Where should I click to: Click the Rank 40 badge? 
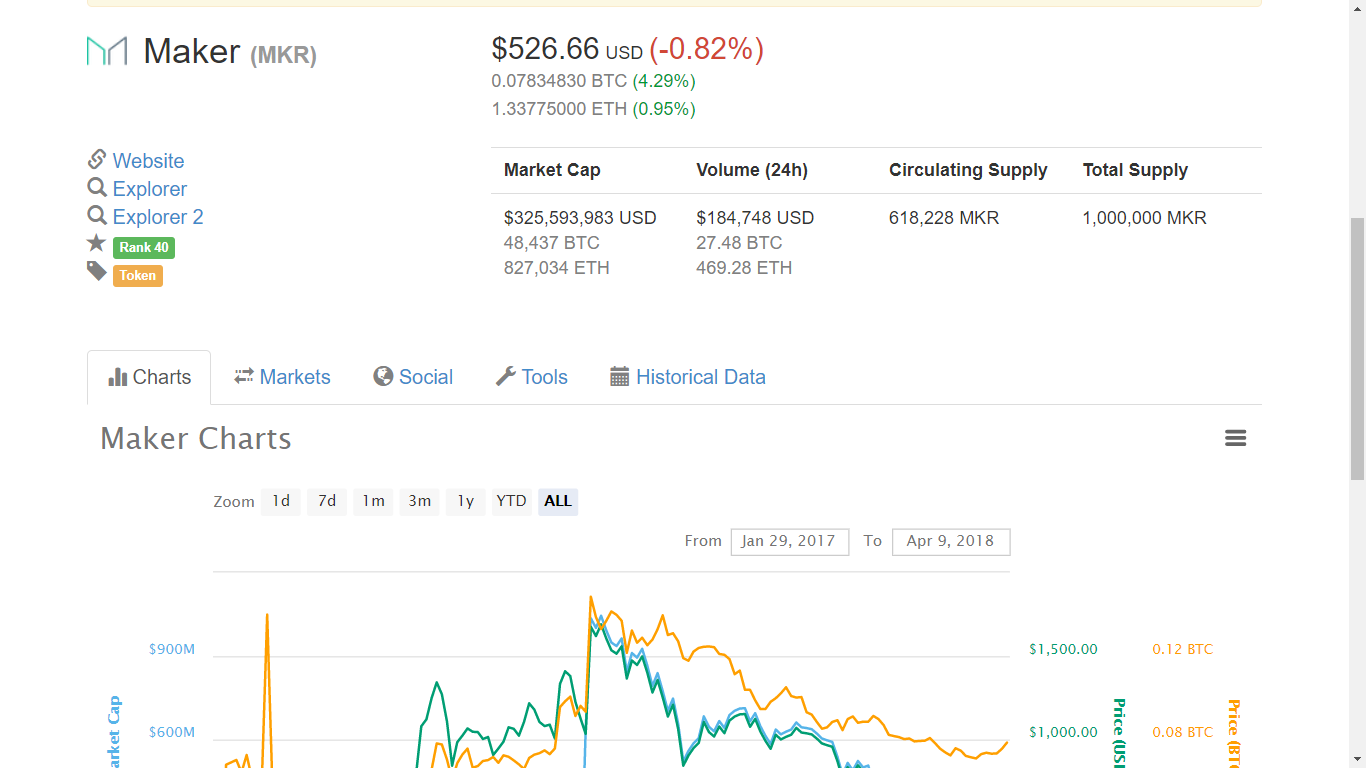pos(144,247)
